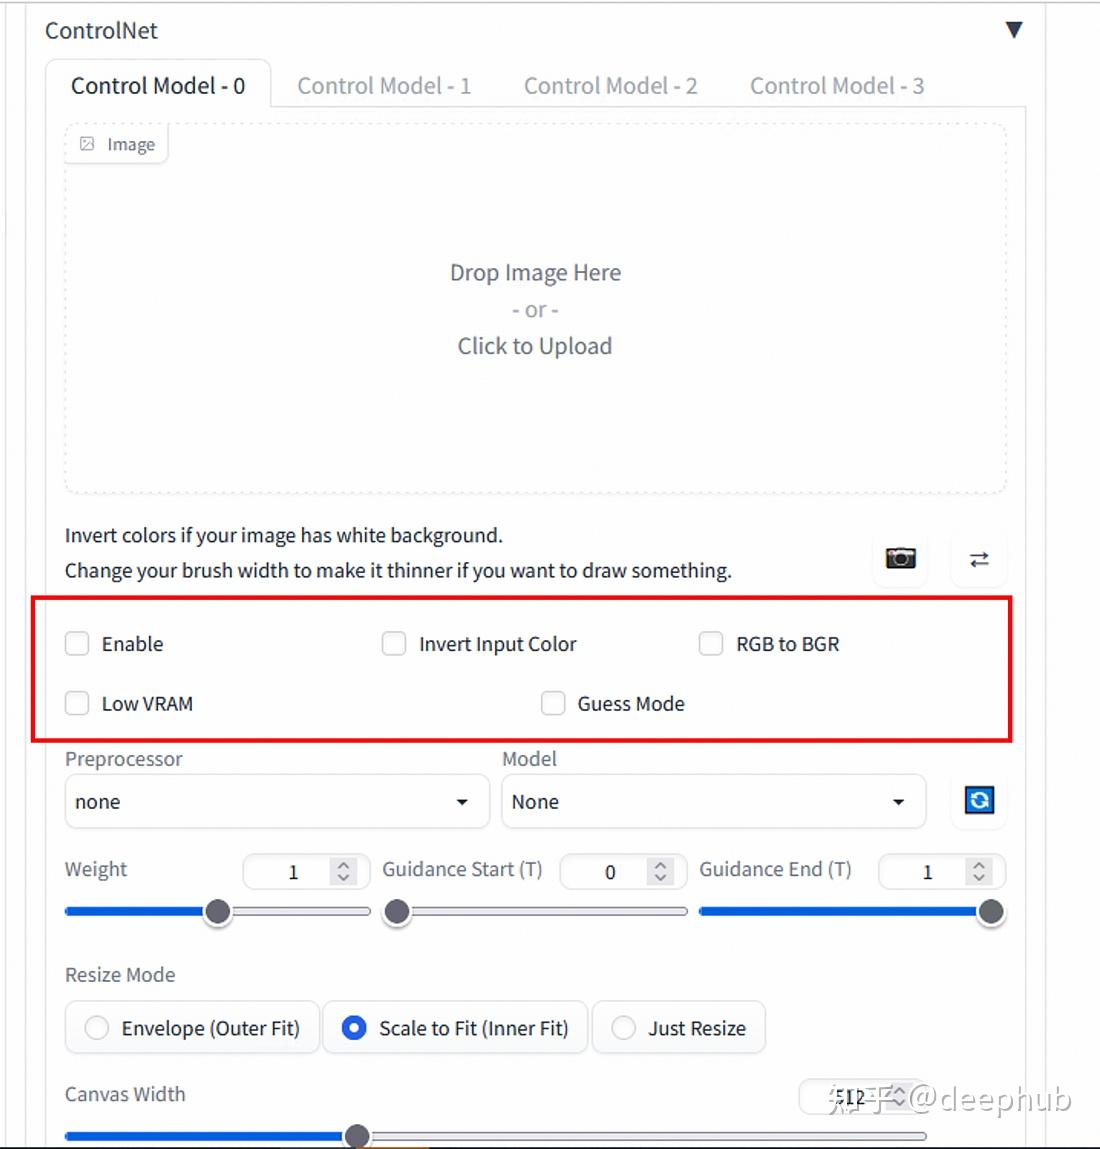The height and width of the screenshot is (1149, 1100).
Task: Open the webcam camera icon
Action: pos(900,559)
